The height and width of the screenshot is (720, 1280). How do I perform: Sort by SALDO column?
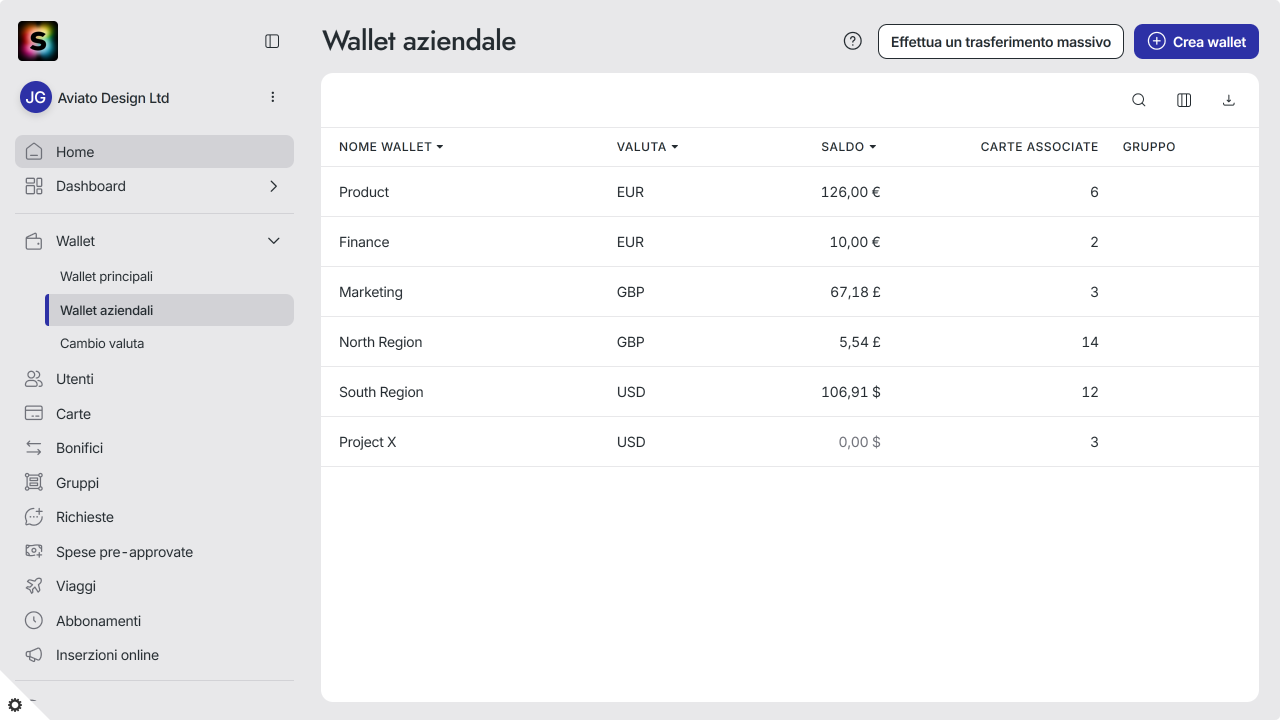[x=849, y=147]
